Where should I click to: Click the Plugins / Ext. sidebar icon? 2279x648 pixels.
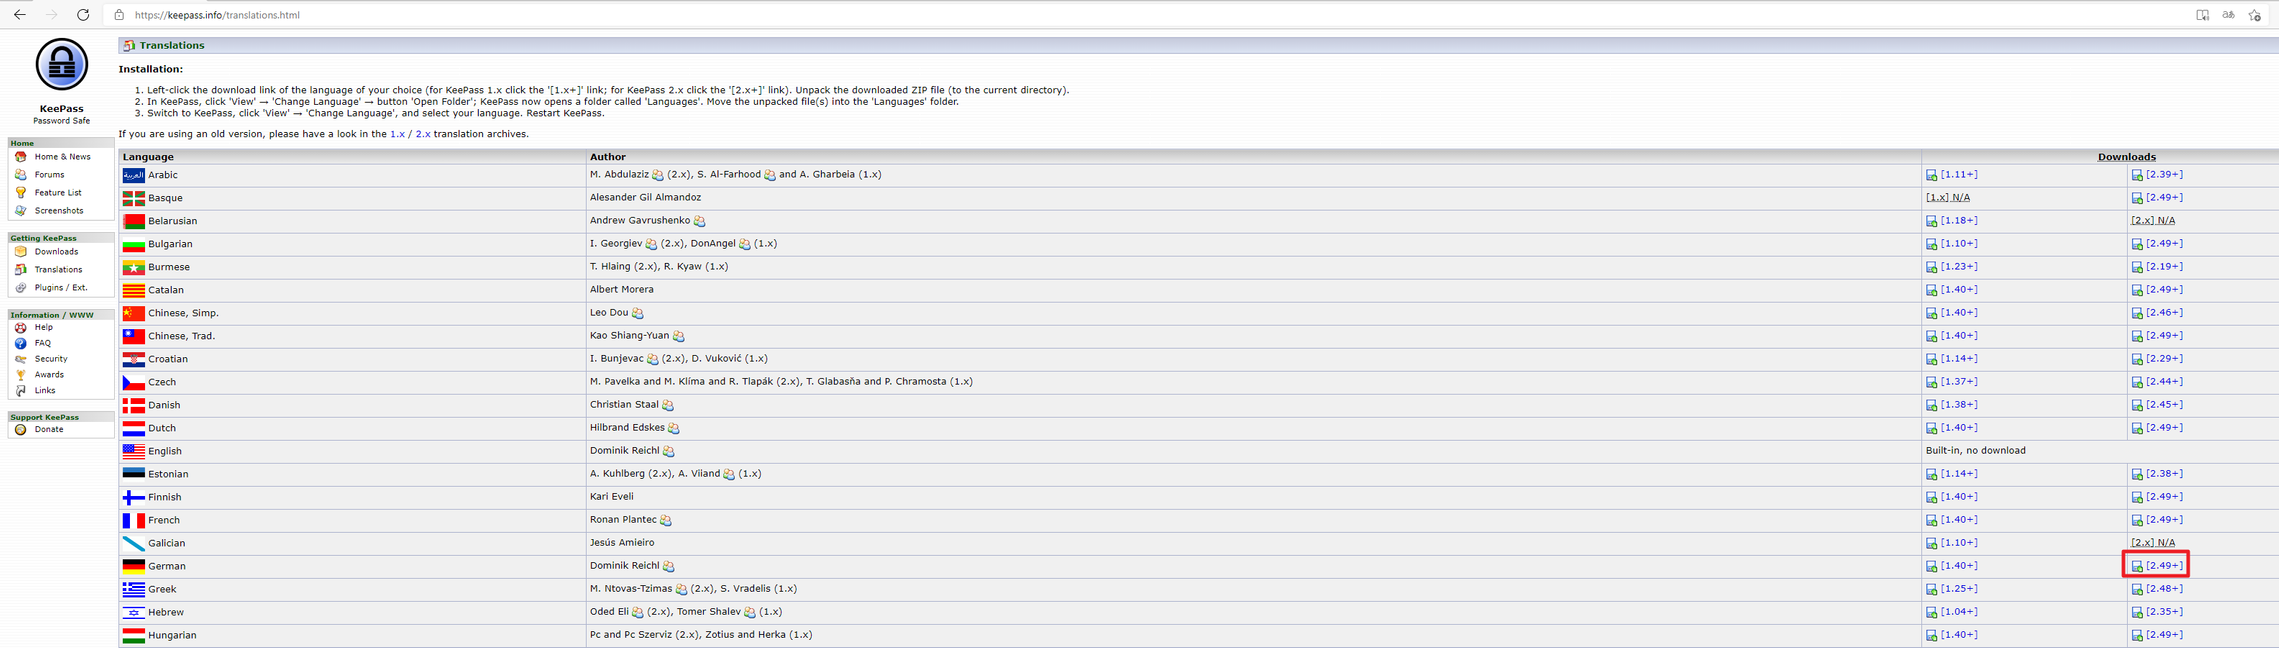tap(20, 288)
